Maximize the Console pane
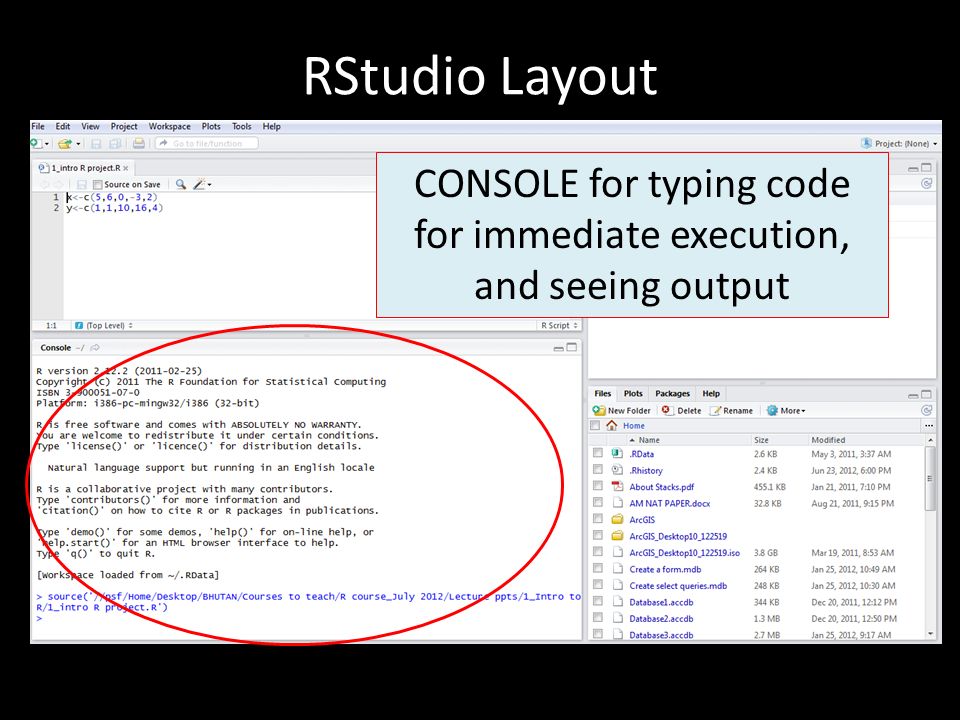This screenshot has height=720, width=960. coord(572,347)
